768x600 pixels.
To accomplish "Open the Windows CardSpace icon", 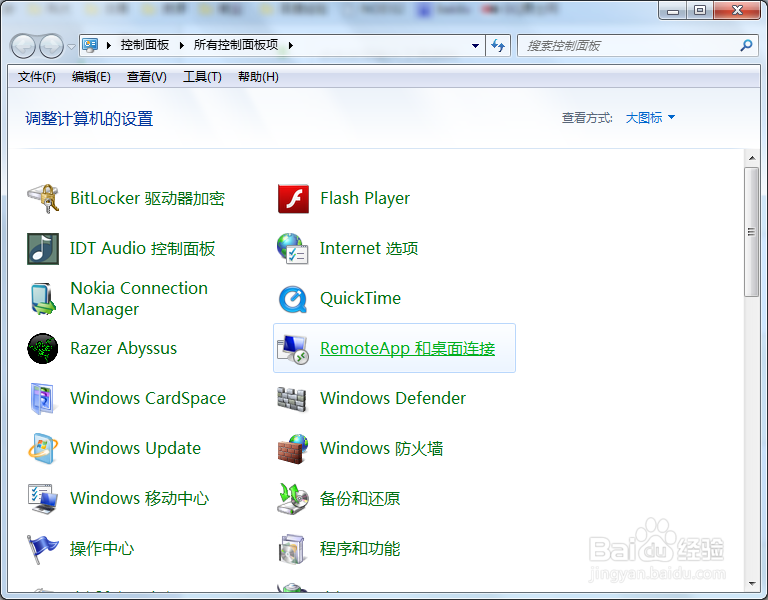I will [x=43, y=399].
